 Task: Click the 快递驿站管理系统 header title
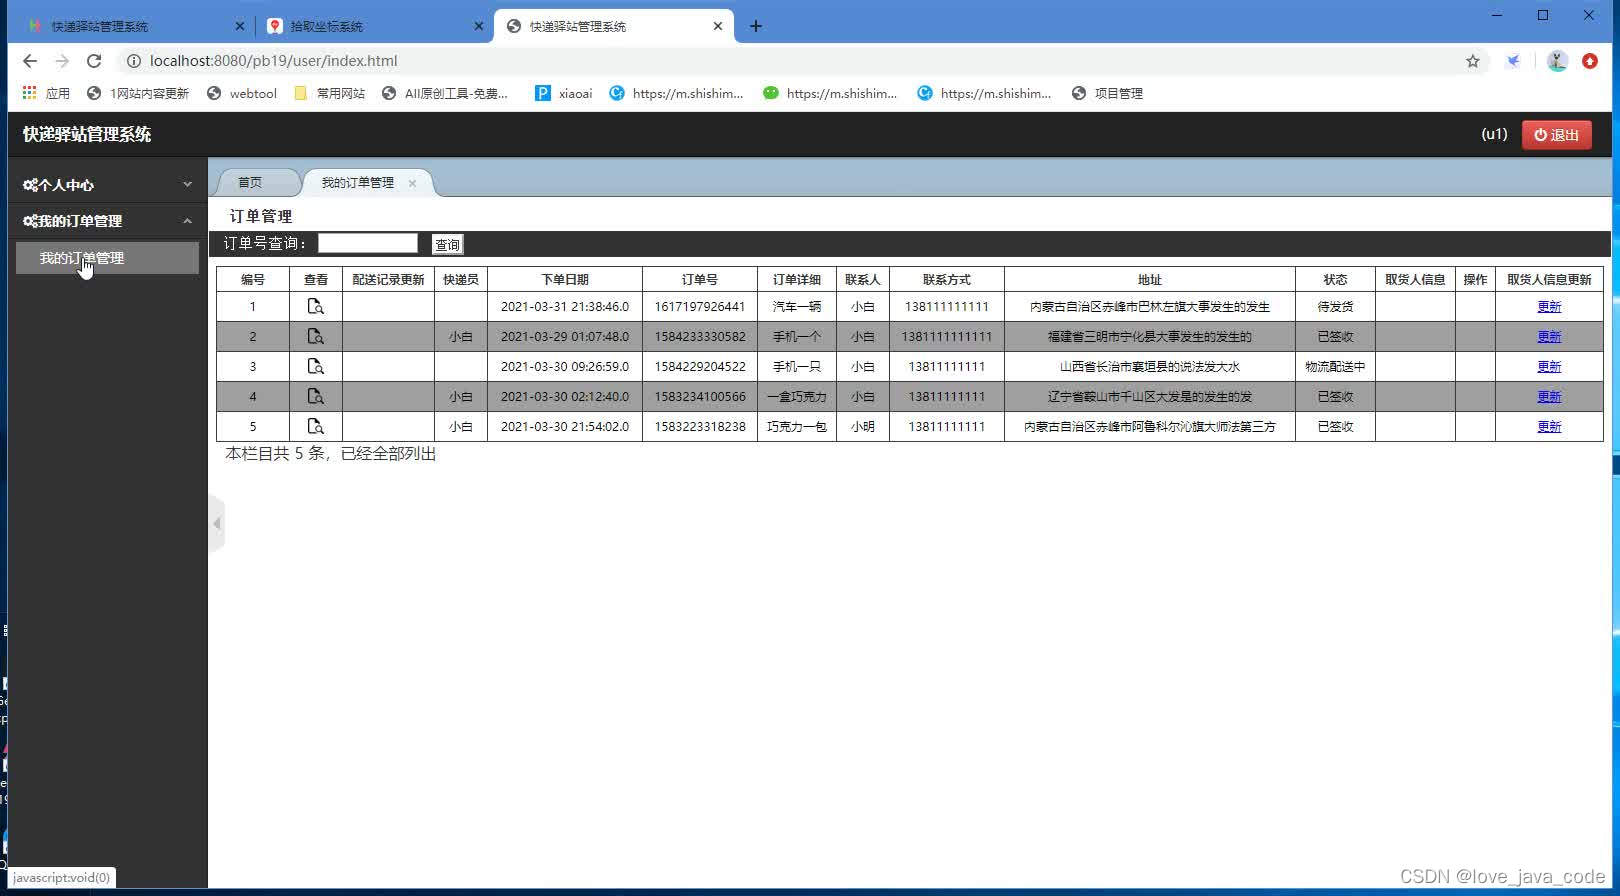(x=87, y=134)
